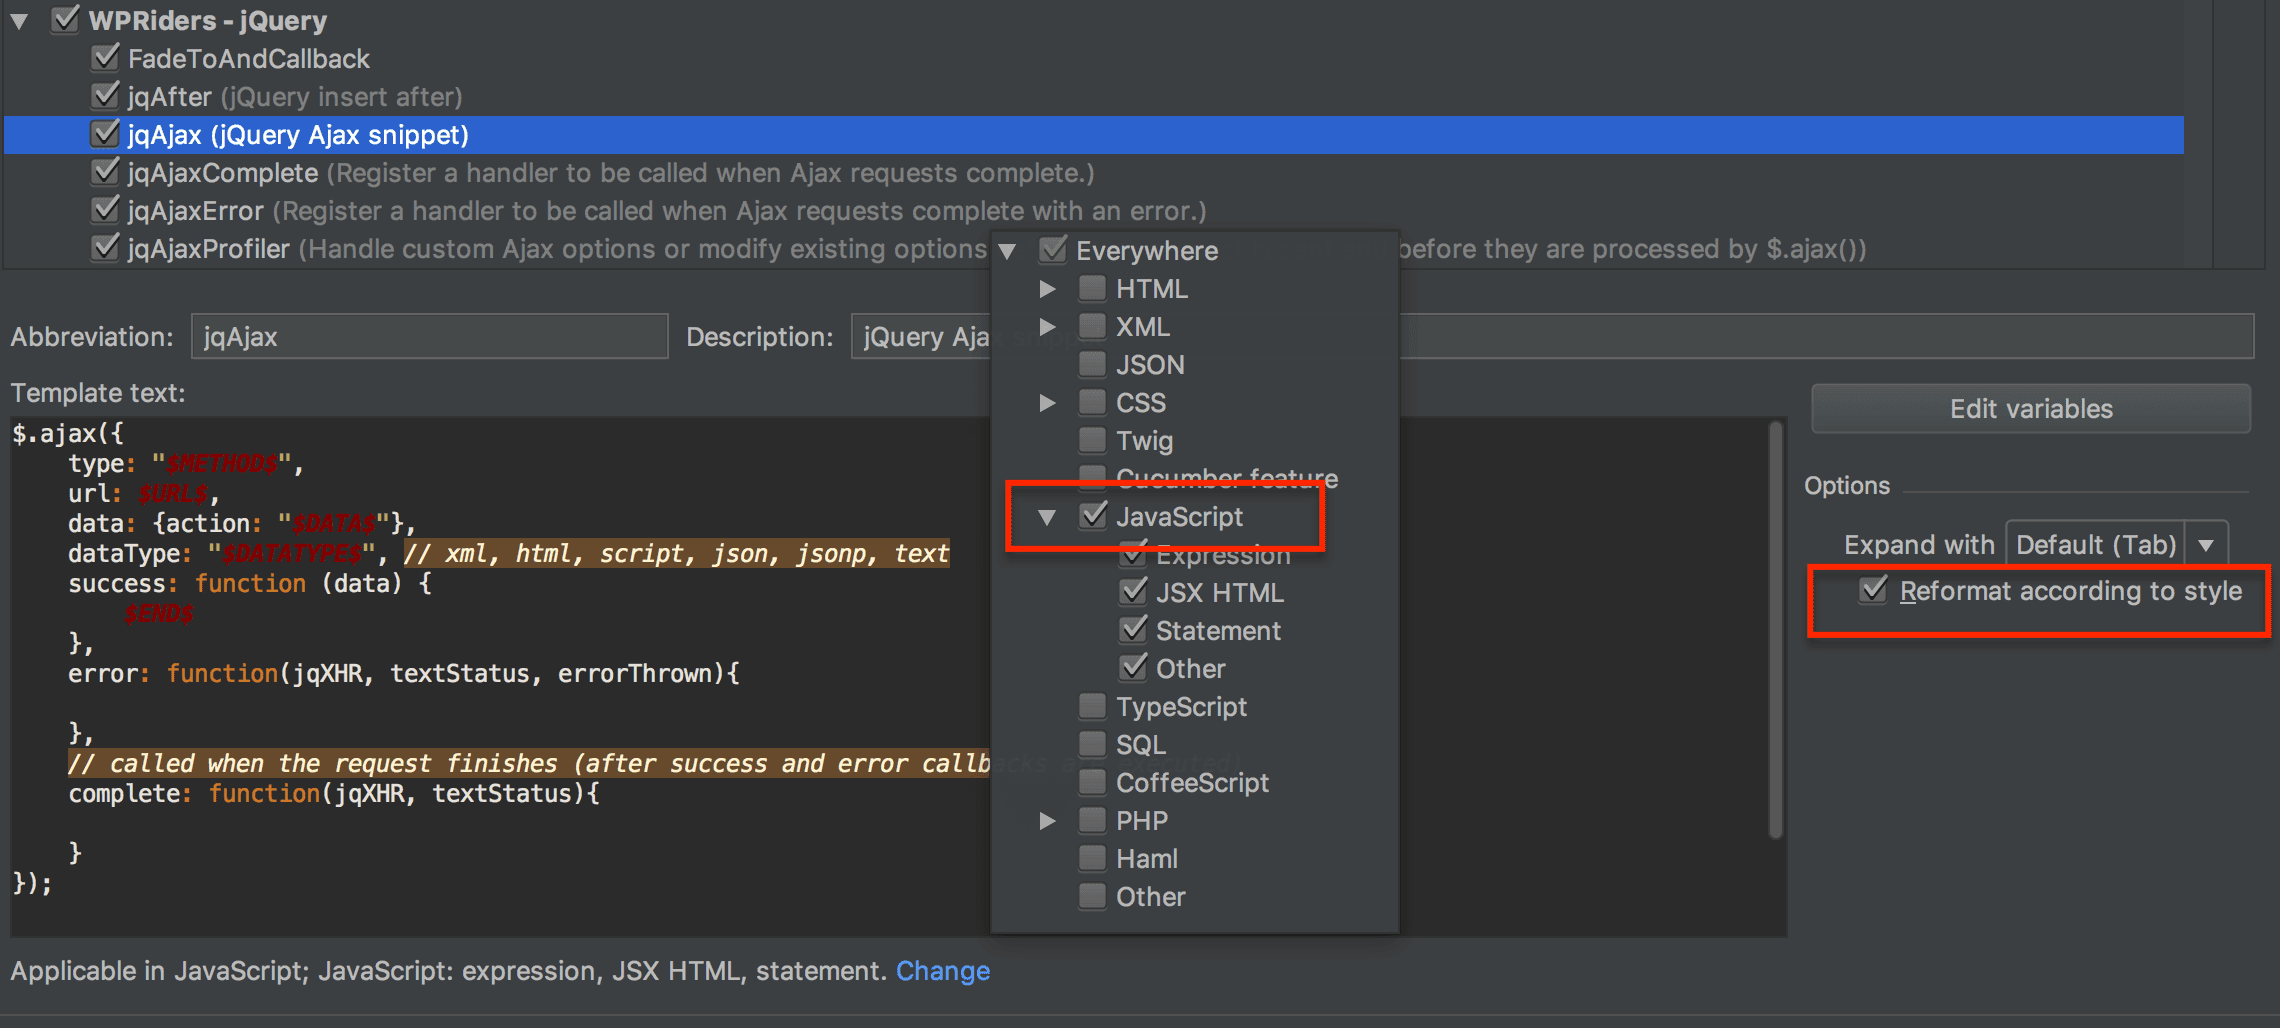Viewport: 2280px width, 1028px height.
Task: Toggle Reformat according to style checkbox
Action: coord(1874,591)
